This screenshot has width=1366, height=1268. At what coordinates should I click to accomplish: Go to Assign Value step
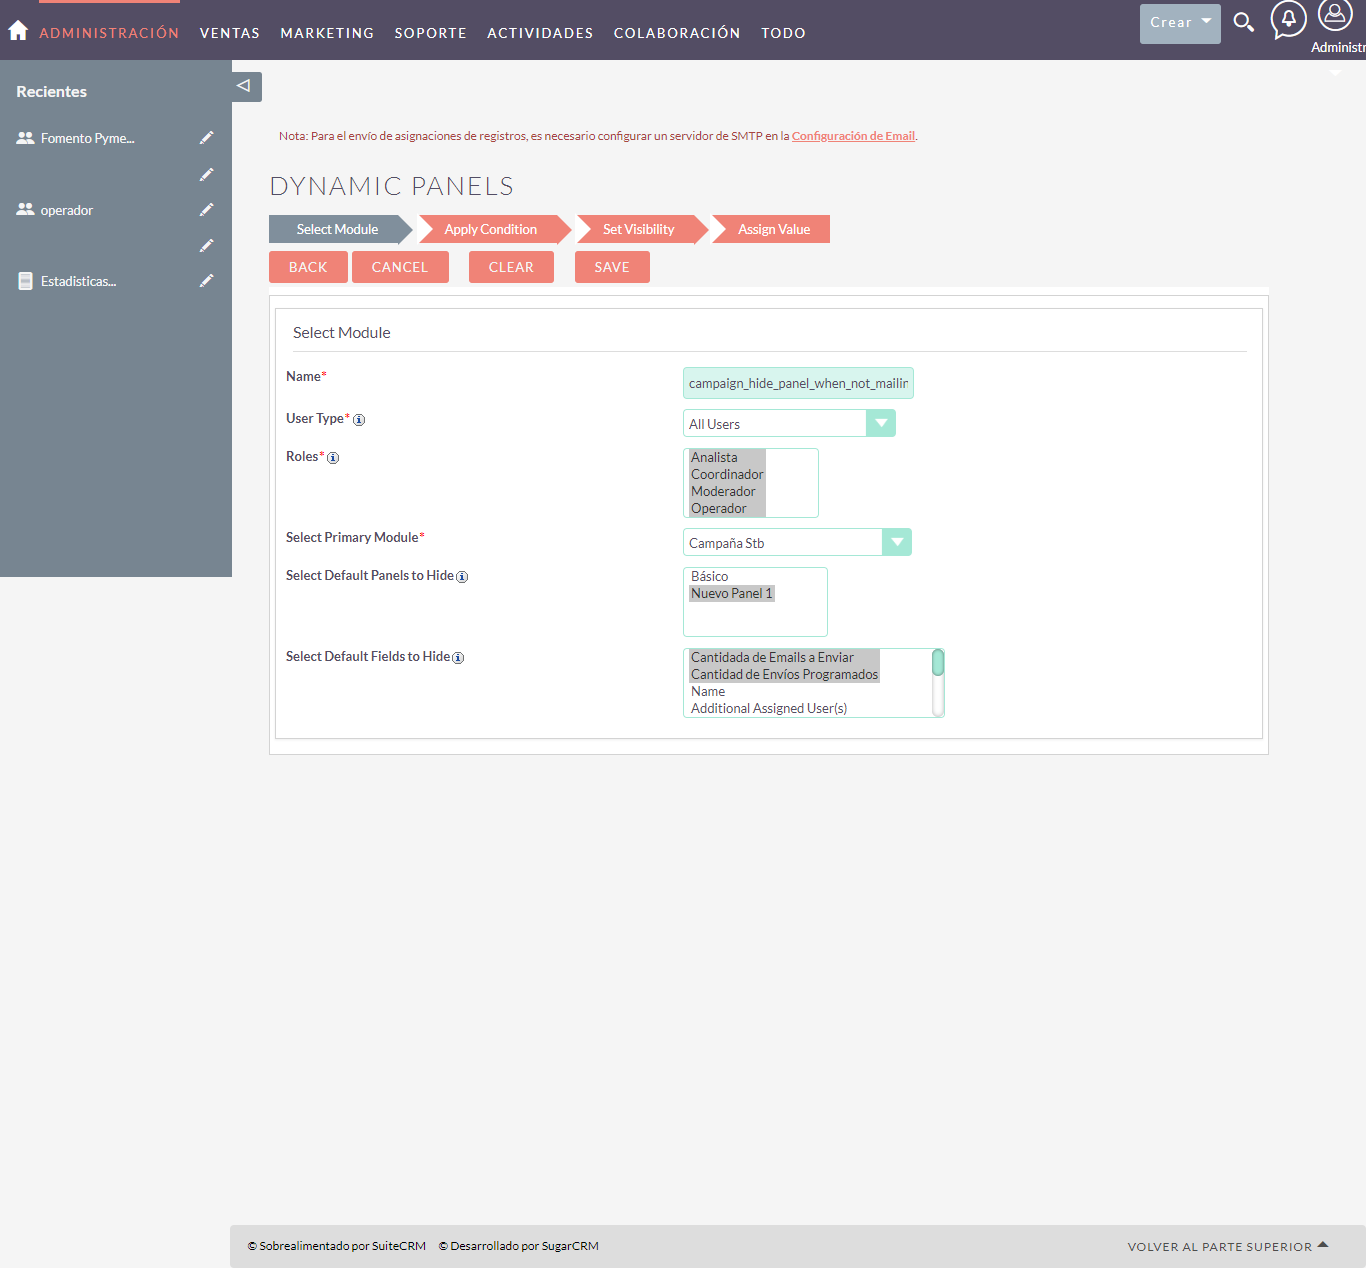coord(773,229)
